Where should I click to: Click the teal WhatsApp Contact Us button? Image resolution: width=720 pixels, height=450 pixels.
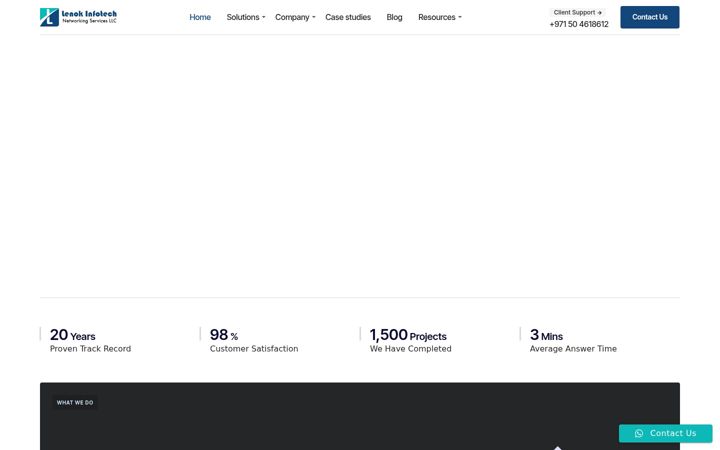coord(665,433)
